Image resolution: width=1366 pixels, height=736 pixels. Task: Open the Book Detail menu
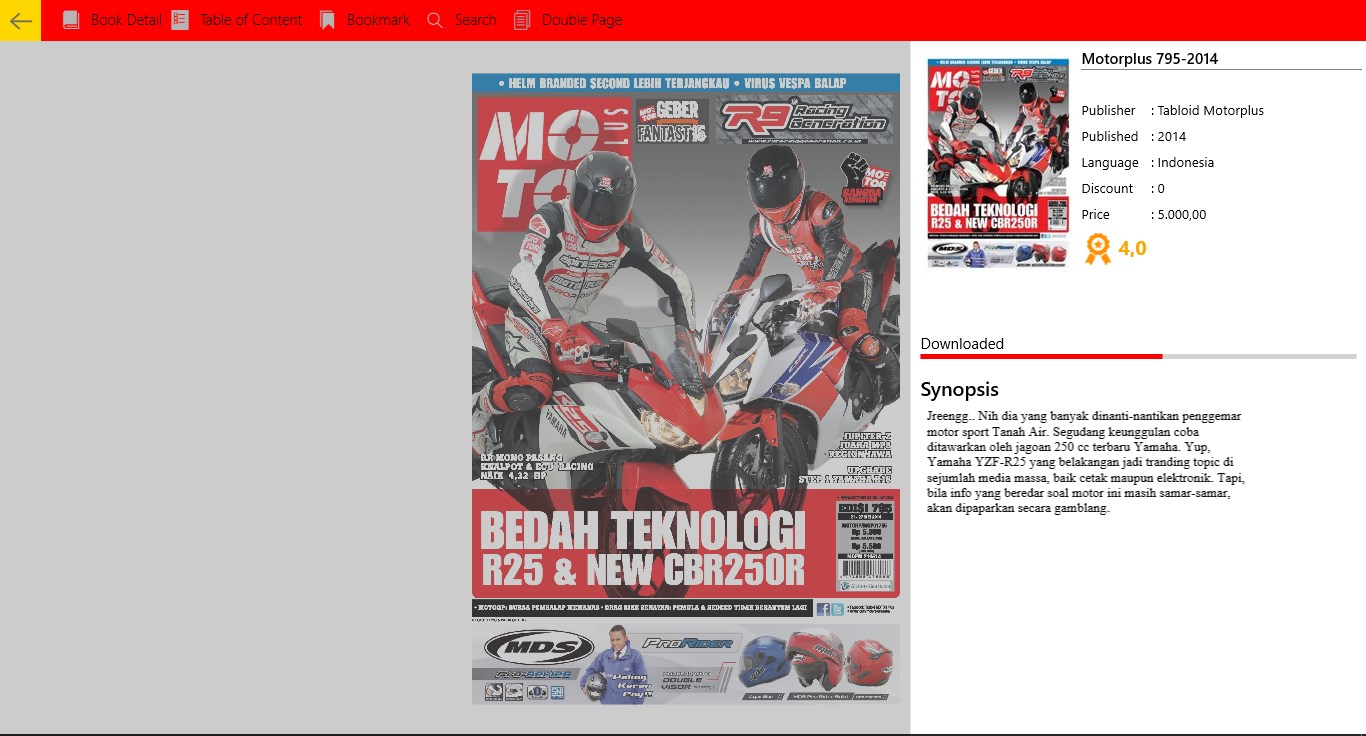click(x=126, y=20)
